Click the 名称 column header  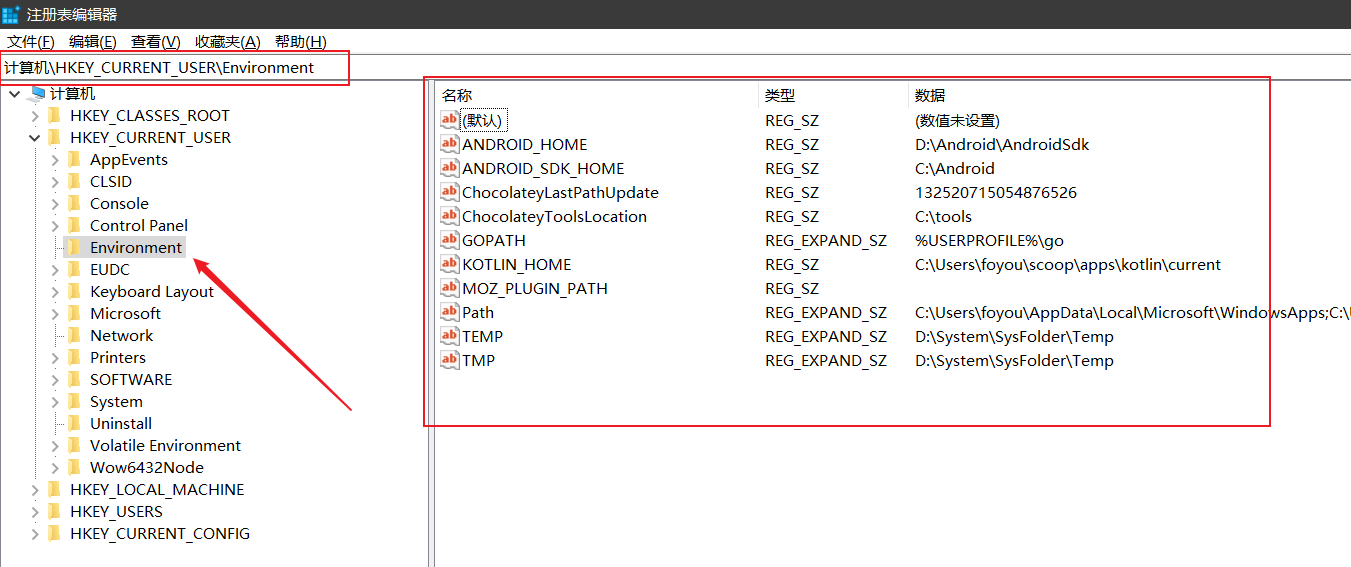[457, 95]
